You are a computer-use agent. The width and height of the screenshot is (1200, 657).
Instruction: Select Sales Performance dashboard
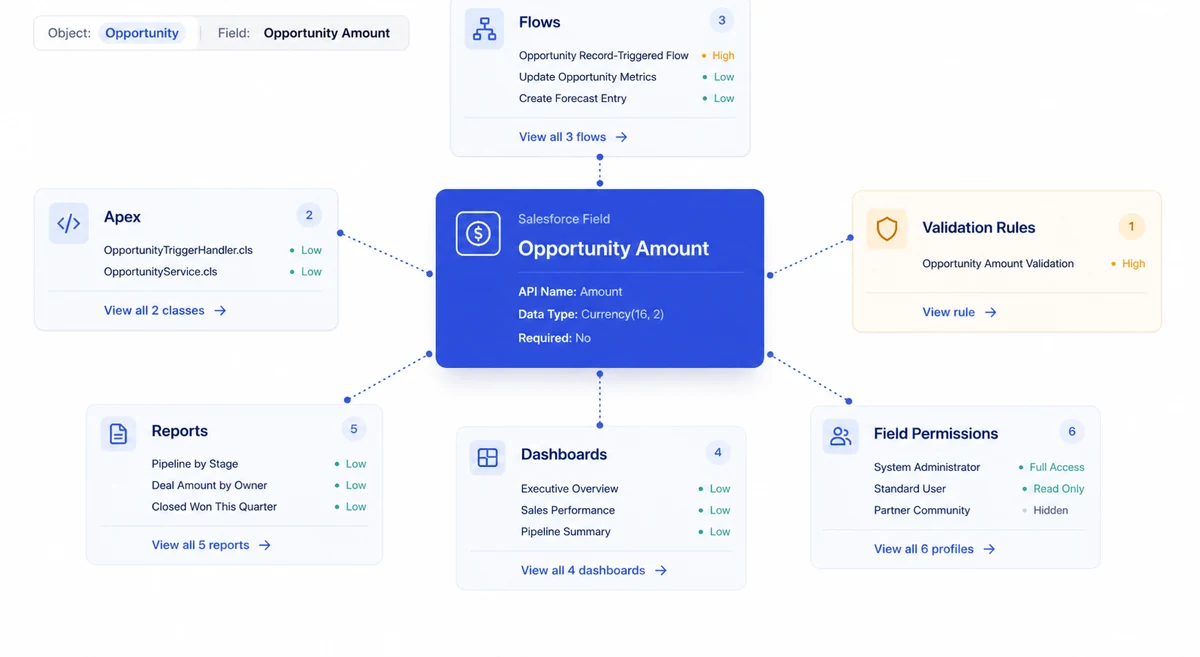tap(626, 510)
